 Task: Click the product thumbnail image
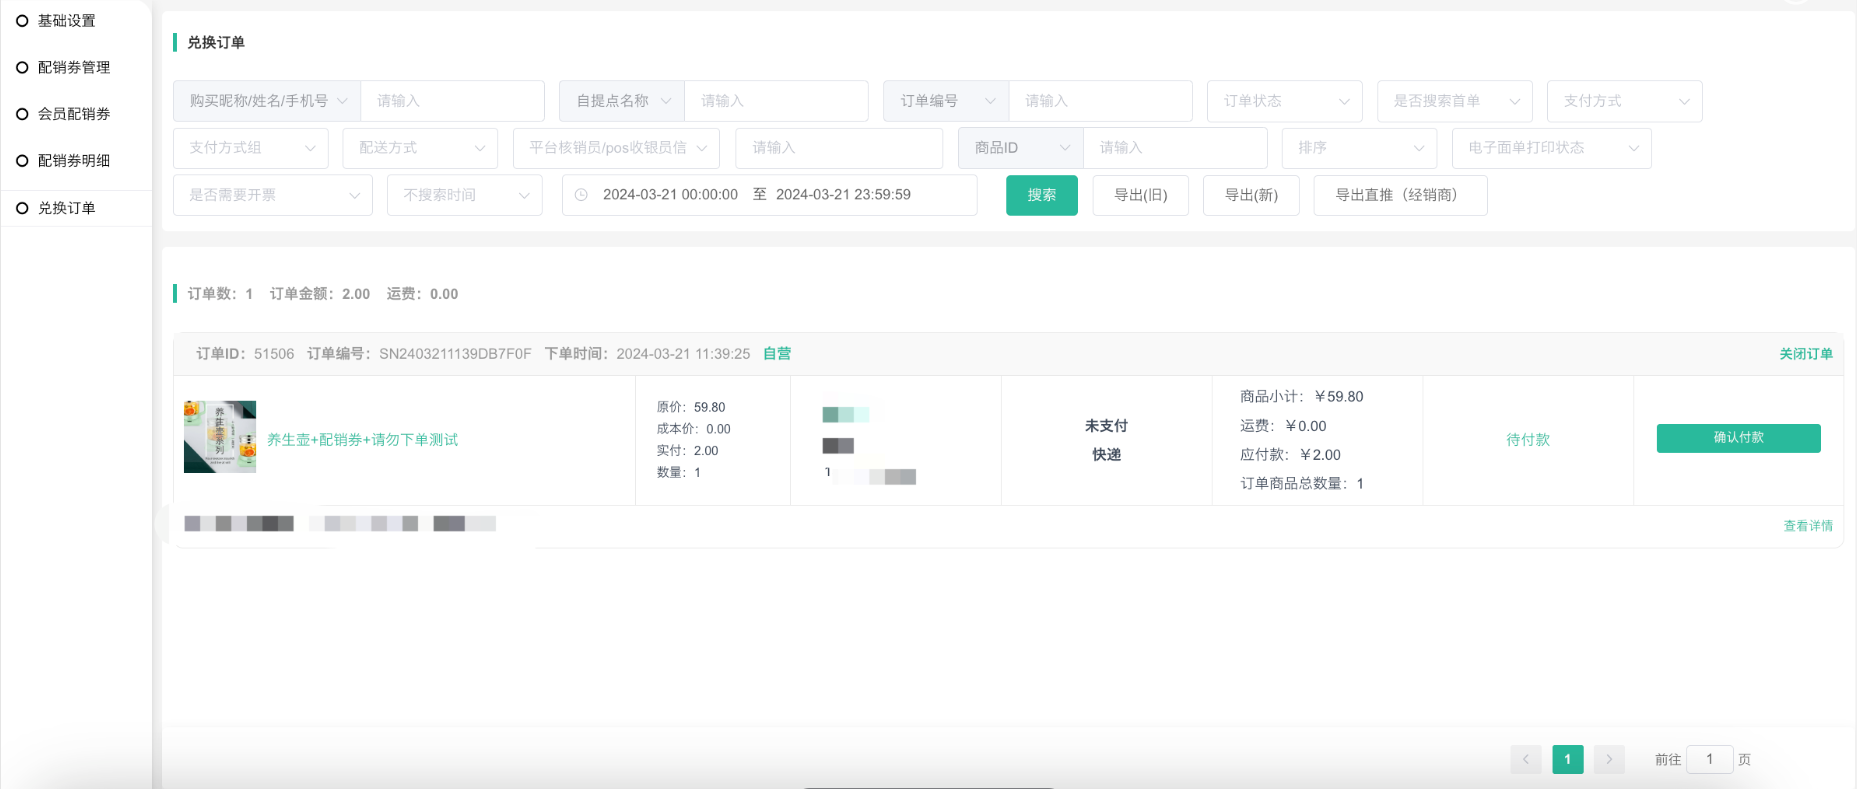click(x=220, y=437)
